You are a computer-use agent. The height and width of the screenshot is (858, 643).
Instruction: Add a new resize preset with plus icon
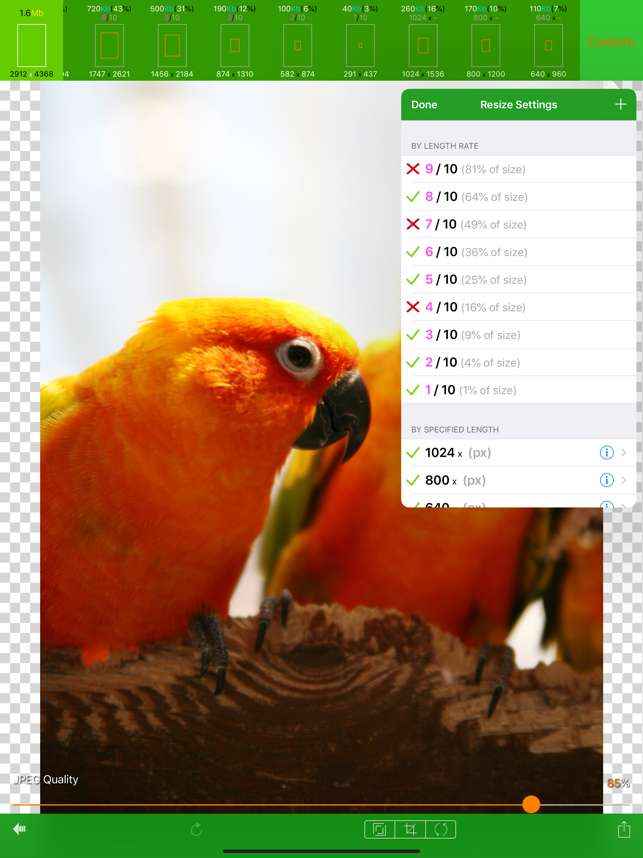(621, 104)
